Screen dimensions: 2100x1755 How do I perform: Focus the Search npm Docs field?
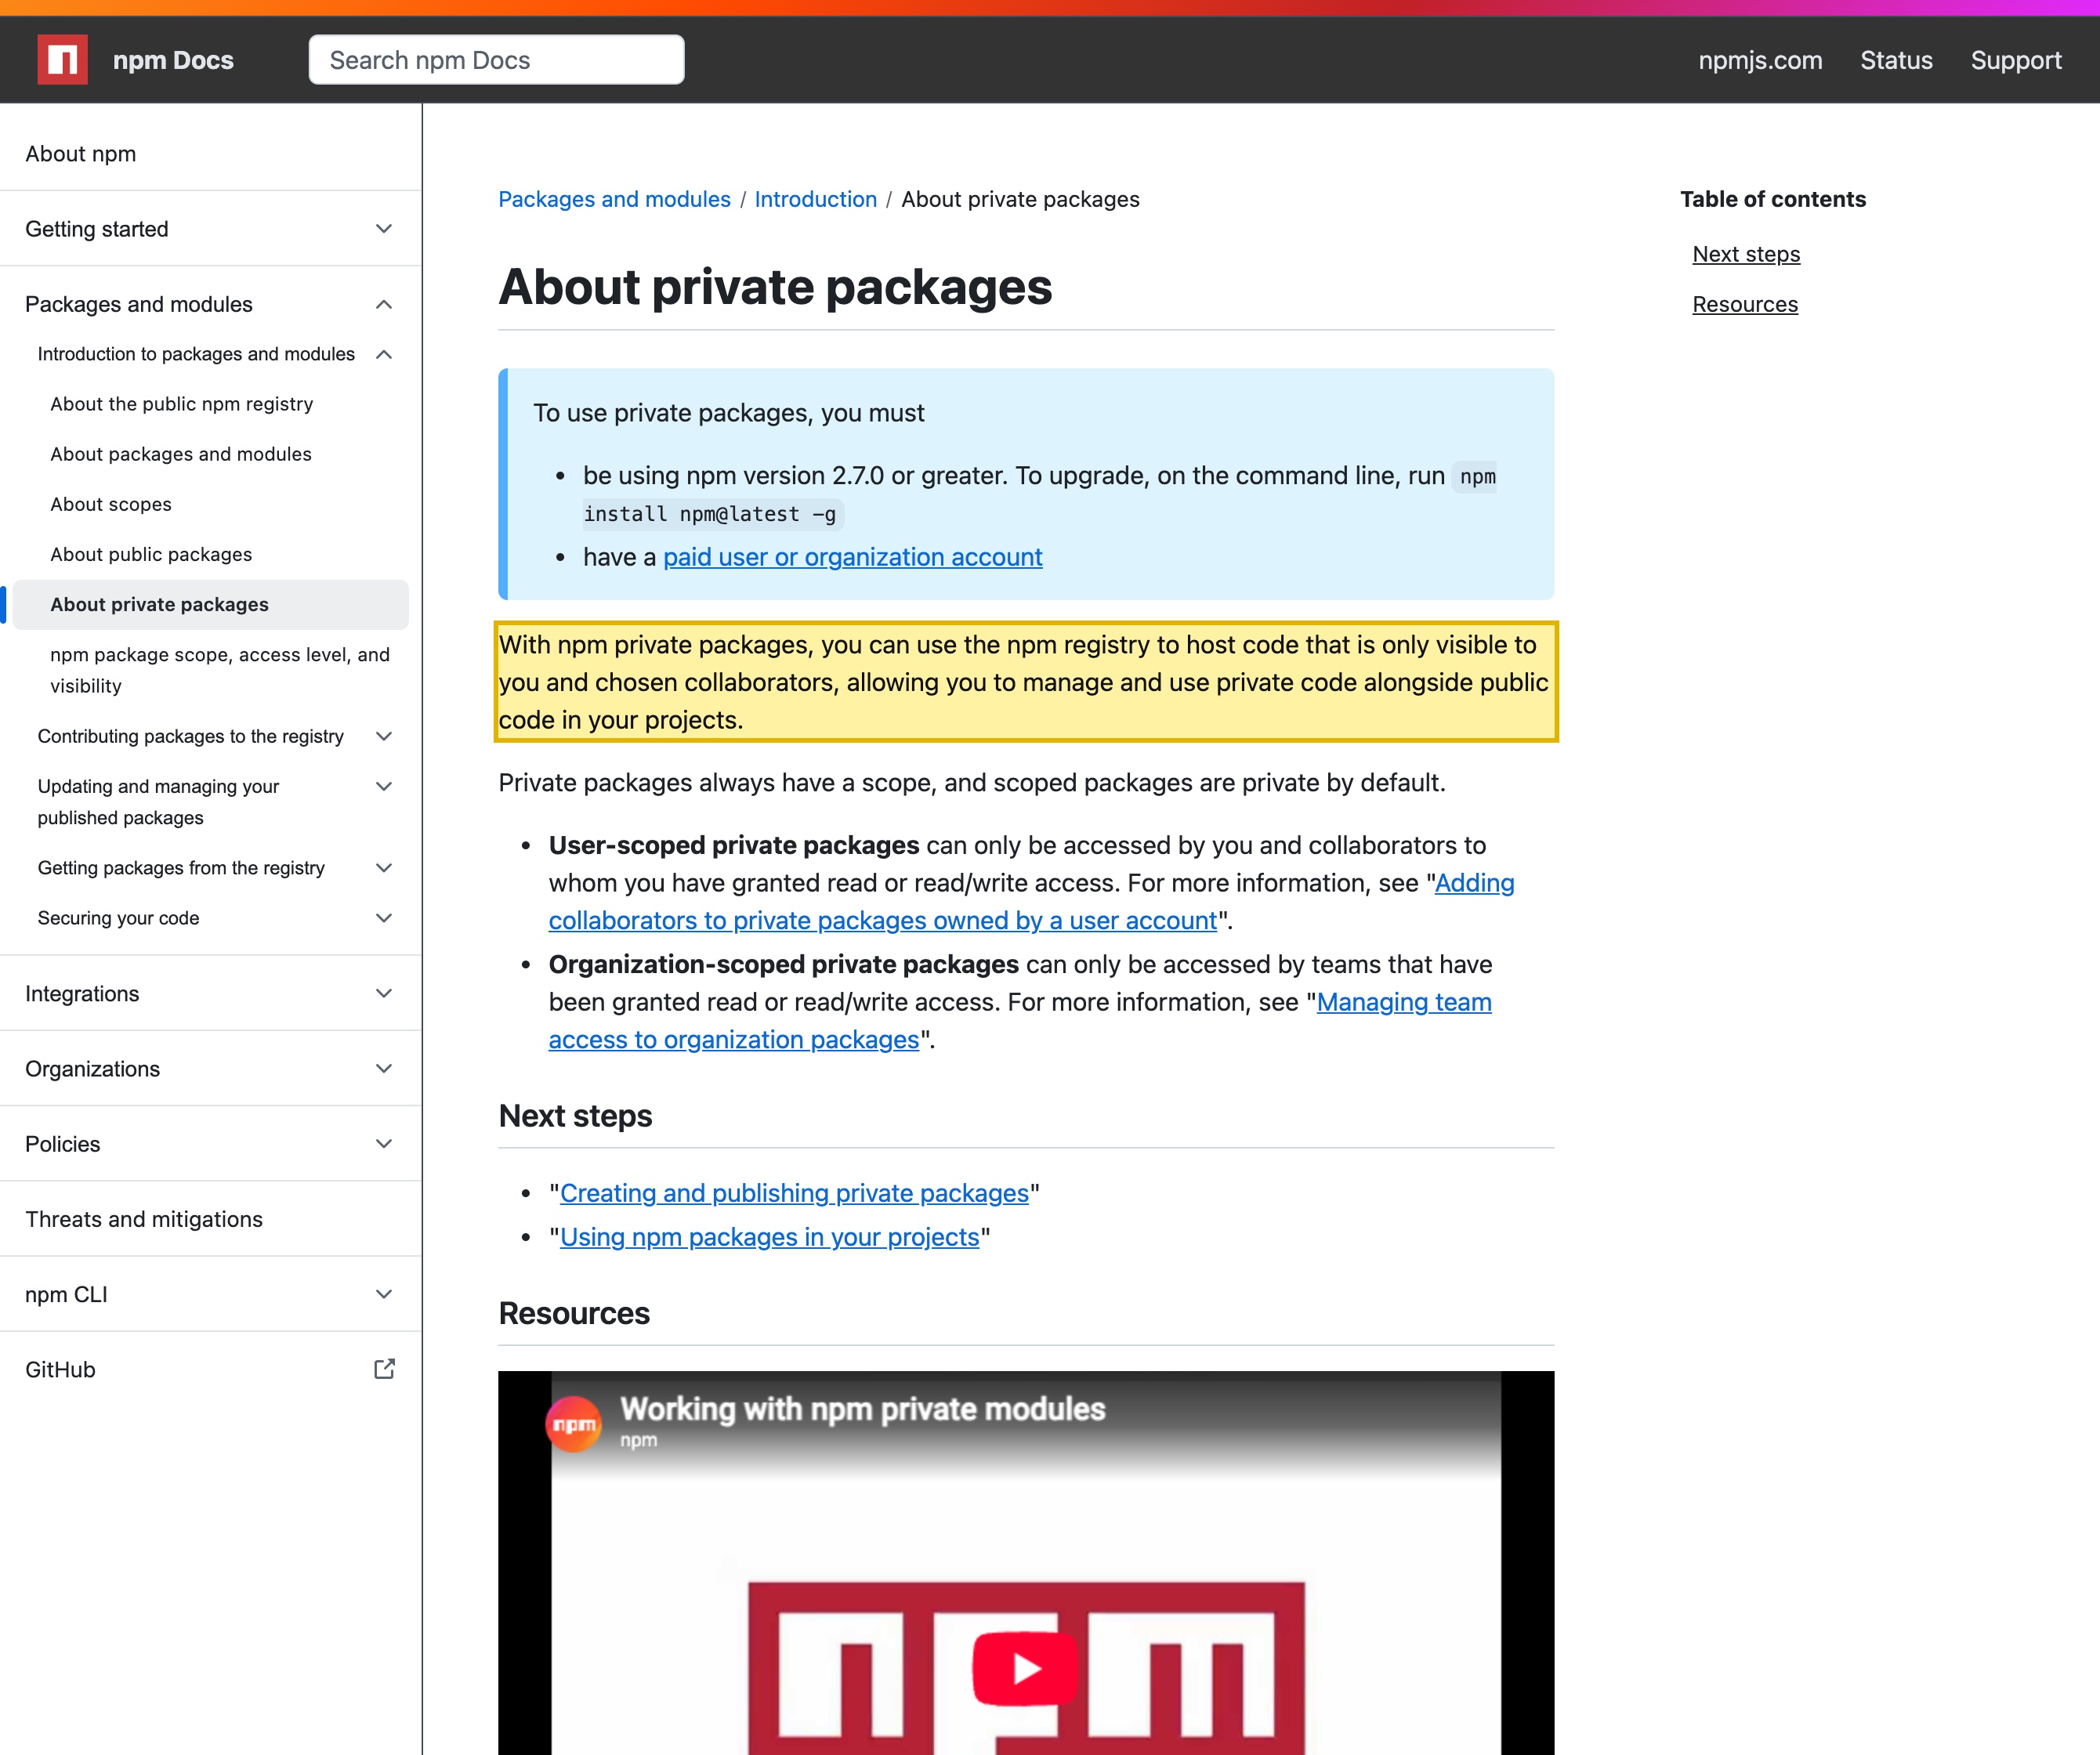[x=496, y=60]
